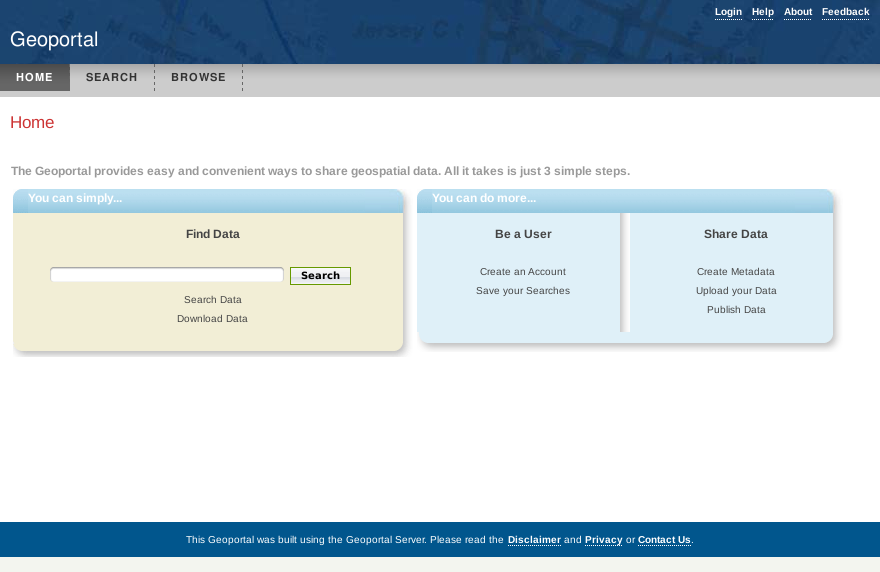Click Upload your Data link
880x572 pixels.
736,291
